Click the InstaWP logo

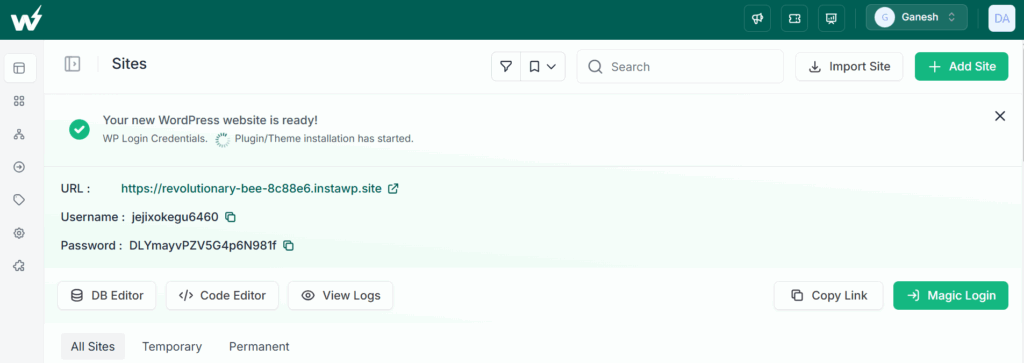tap(26, 18)
